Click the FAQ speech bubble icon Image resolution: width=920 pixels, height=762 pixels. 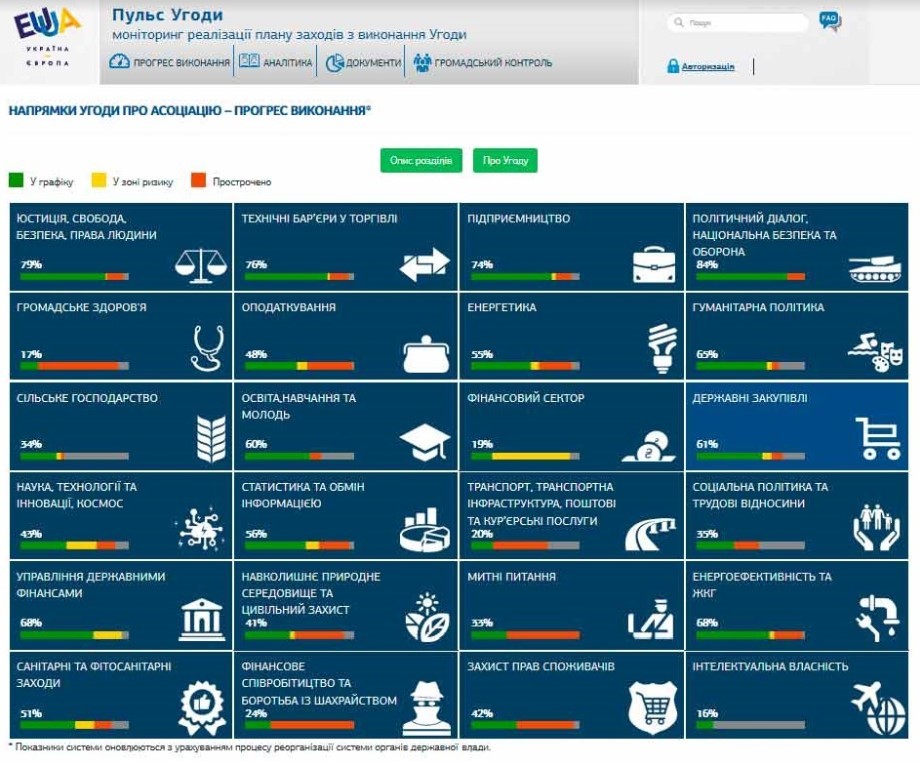pyautogui.click(x=829, y=20)
